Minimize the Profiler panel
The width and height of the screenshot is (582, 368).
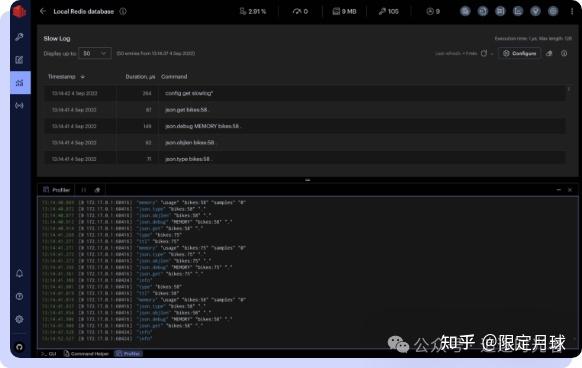(559, 190)
